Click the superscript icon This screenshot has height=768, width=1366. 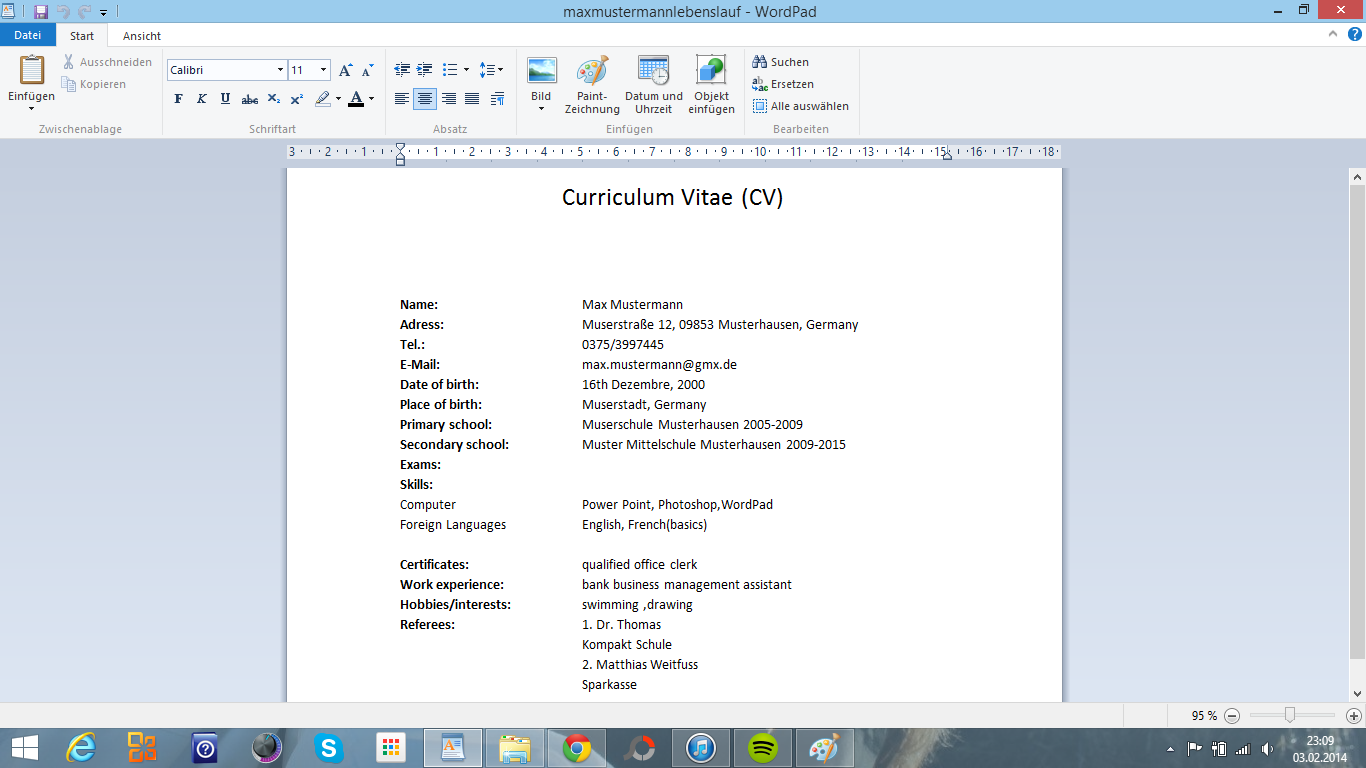pyautogui.click(x=297, y=99)
